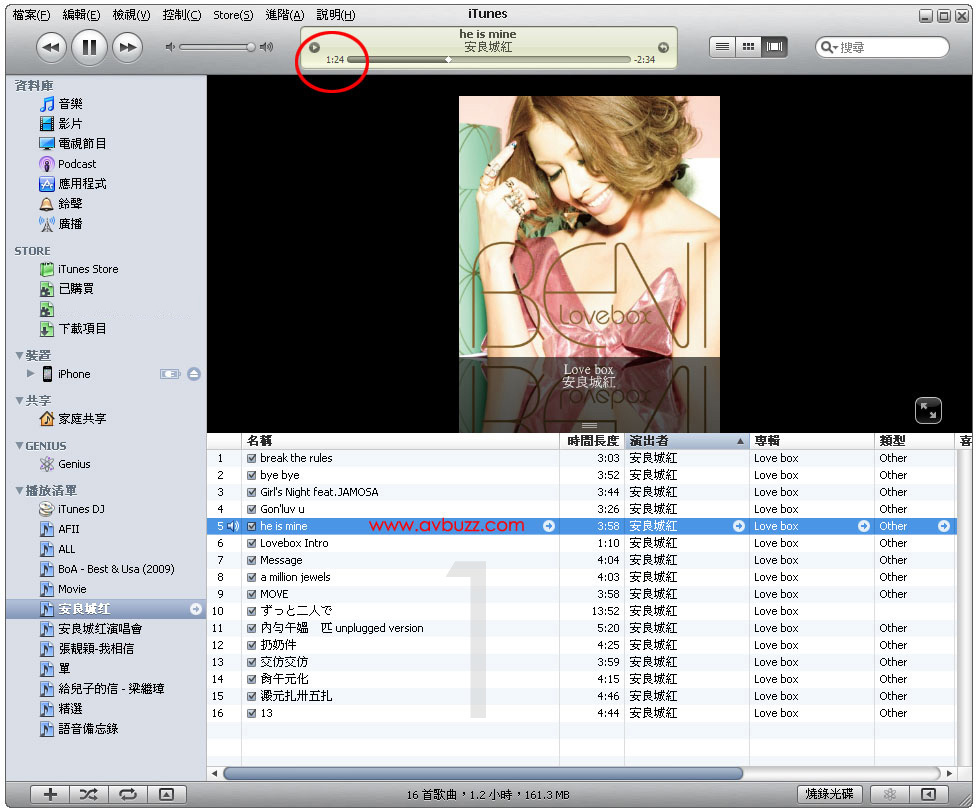Sort by the 演出者 column header
The height and width of the screenshot is (811, 979).
tap(686, 441)
